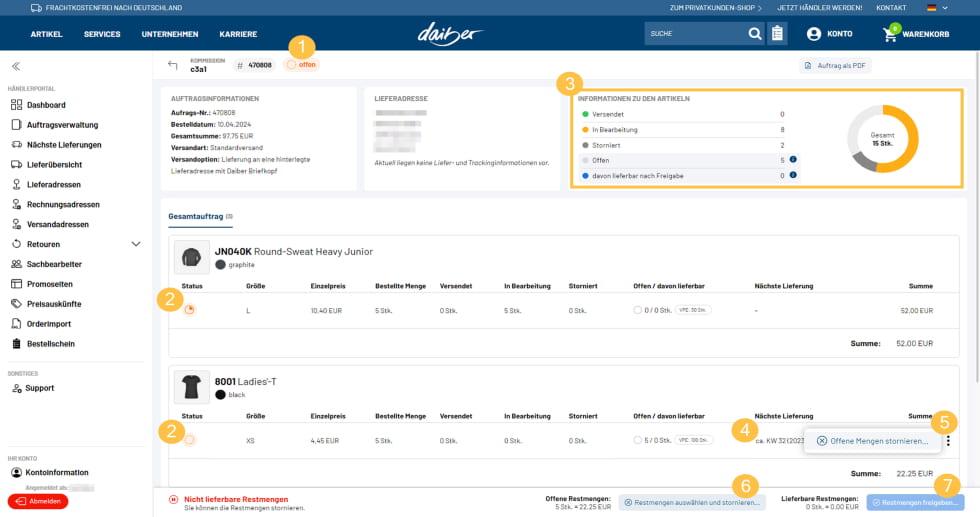Viewport: 980px width, 517px height.
Task: Select Rechnungsadressen in the sidebar
Action: 56,204
